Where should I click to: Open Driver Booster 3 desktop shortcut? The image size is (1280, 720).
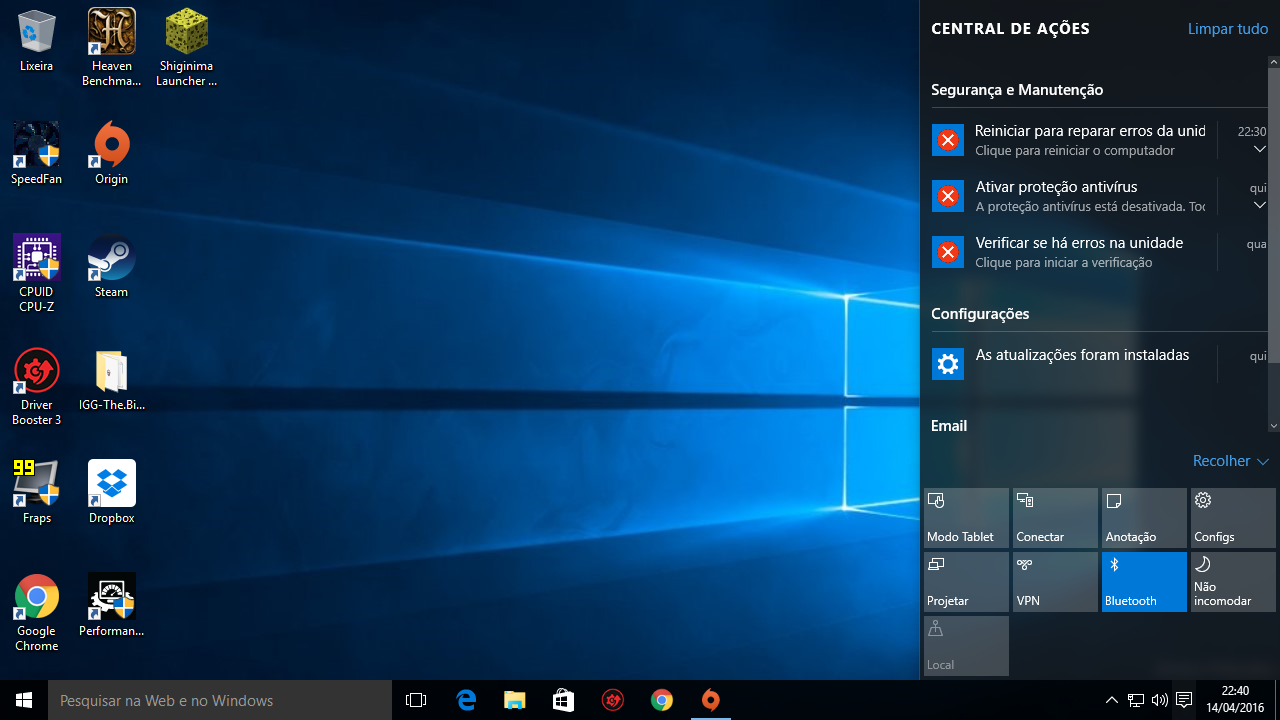pyautogui.click(x=37, y=386)
